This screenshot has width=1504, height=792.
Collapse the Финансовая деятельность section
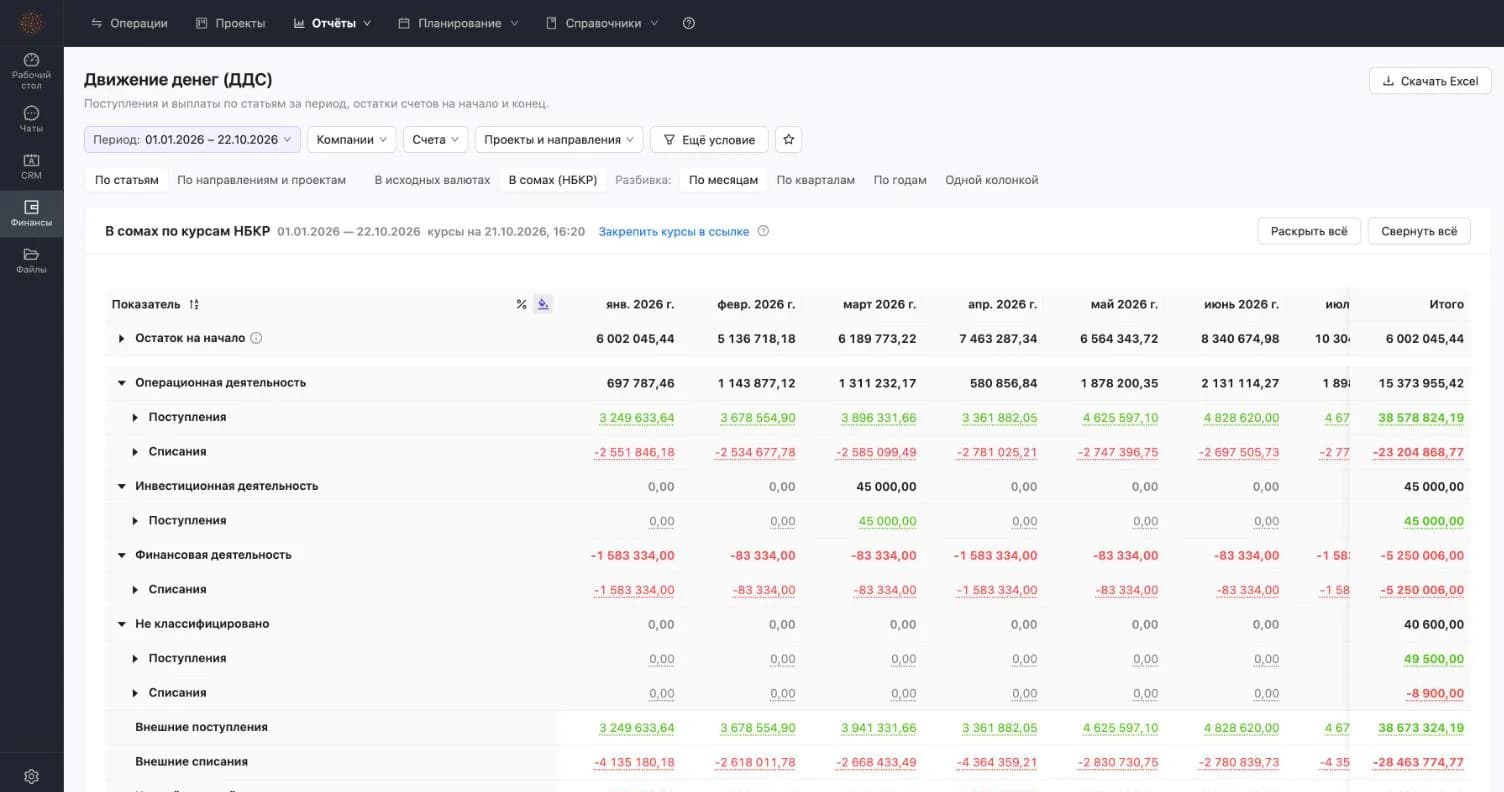point(121,555)
